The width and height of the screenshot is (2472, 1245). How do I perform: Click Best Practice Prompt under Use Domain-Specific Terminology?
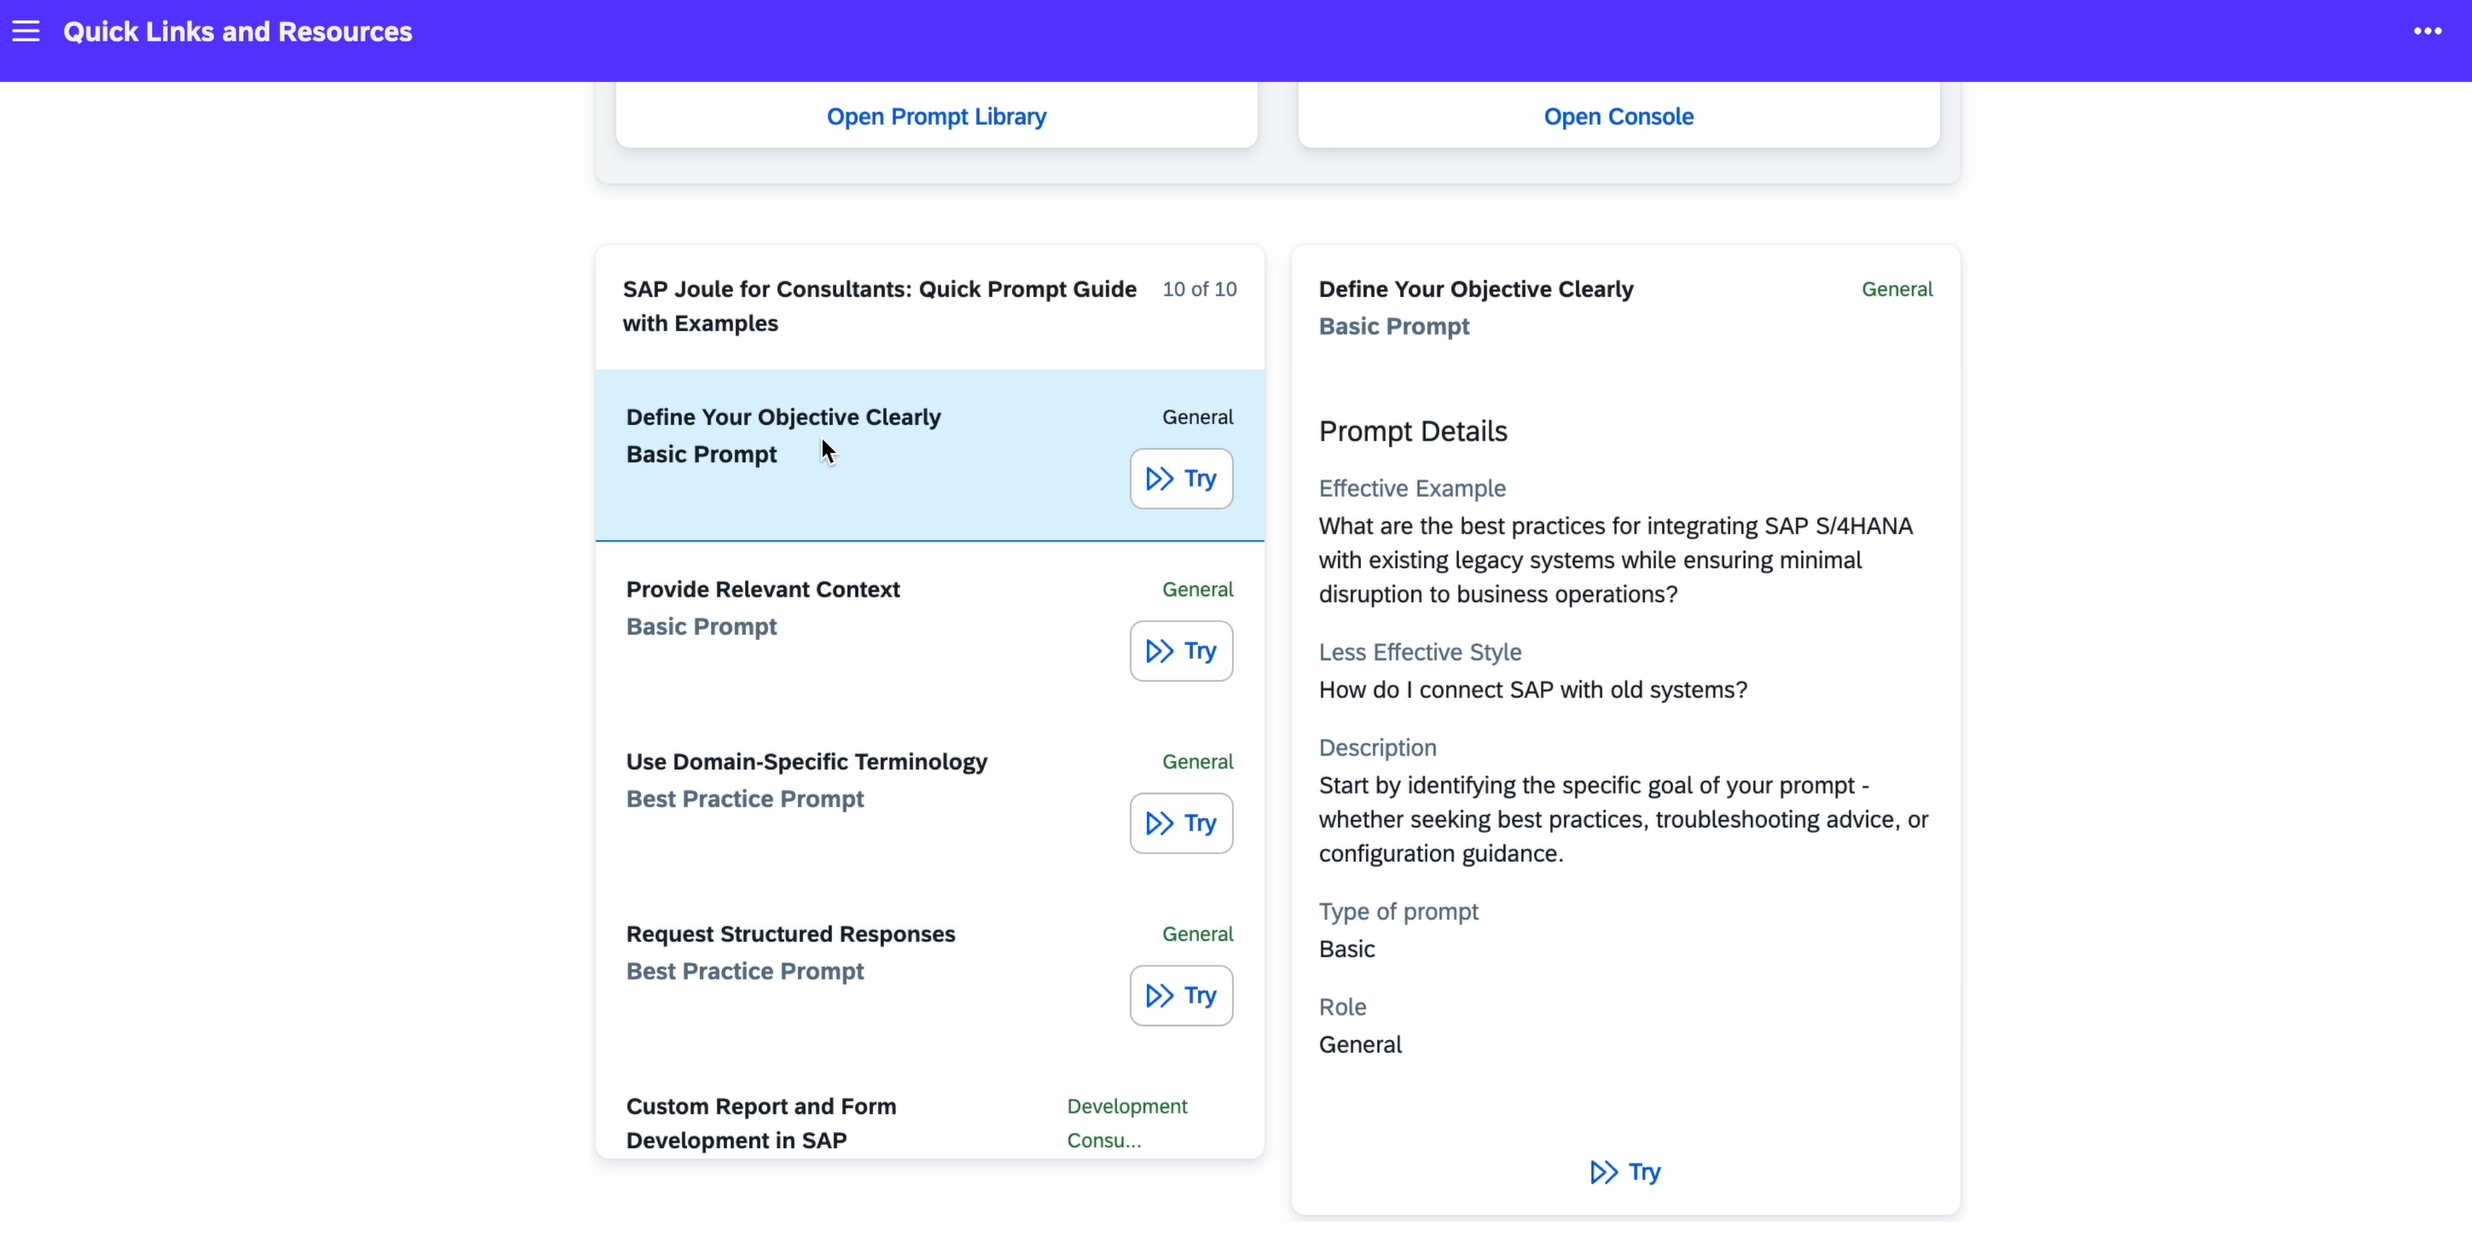tap(745, 799)
